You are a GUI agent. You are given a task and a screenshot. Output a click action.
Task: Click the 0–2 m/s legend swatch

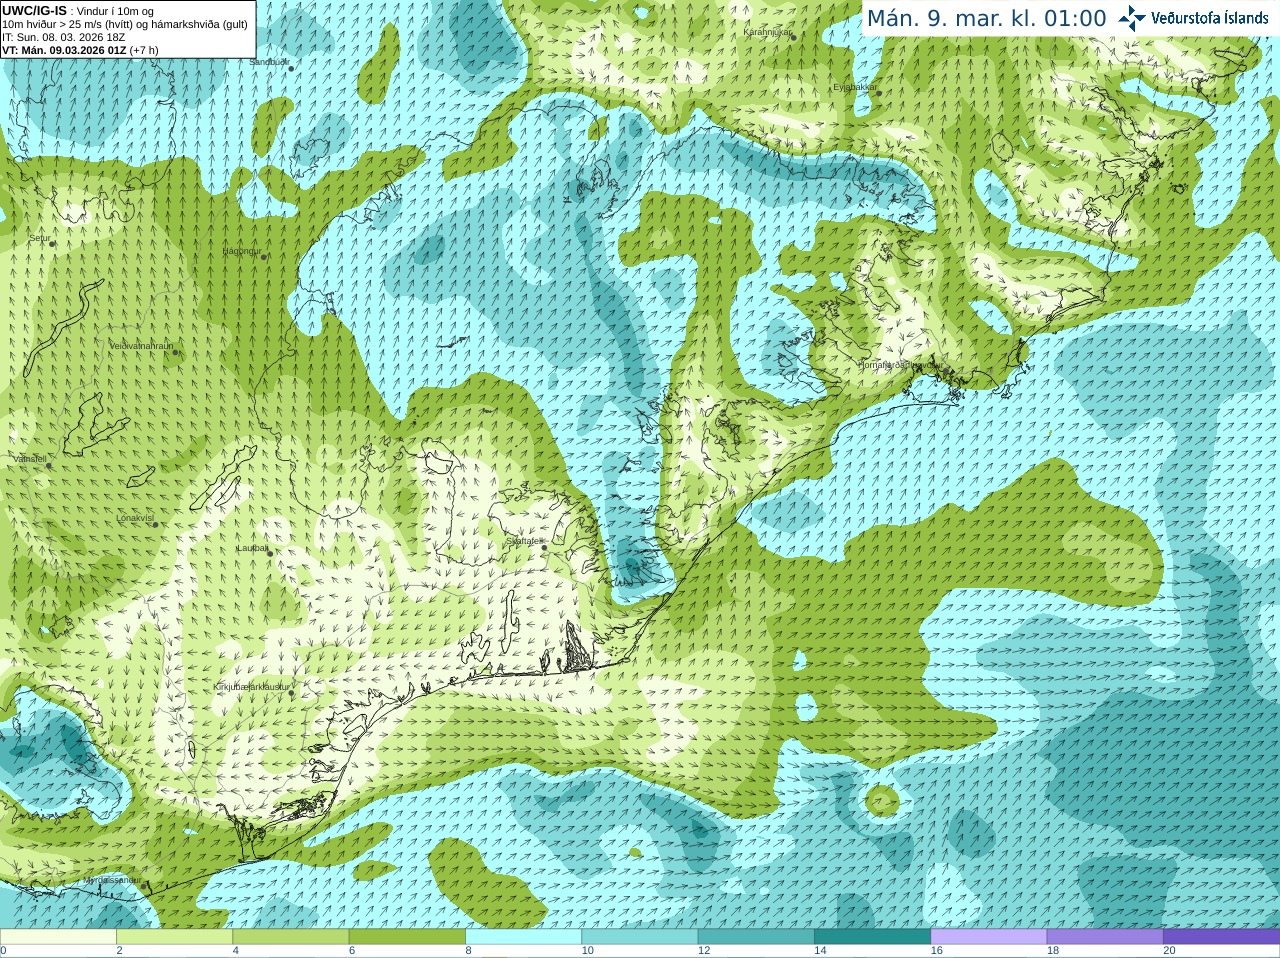(x=58, y=937)
